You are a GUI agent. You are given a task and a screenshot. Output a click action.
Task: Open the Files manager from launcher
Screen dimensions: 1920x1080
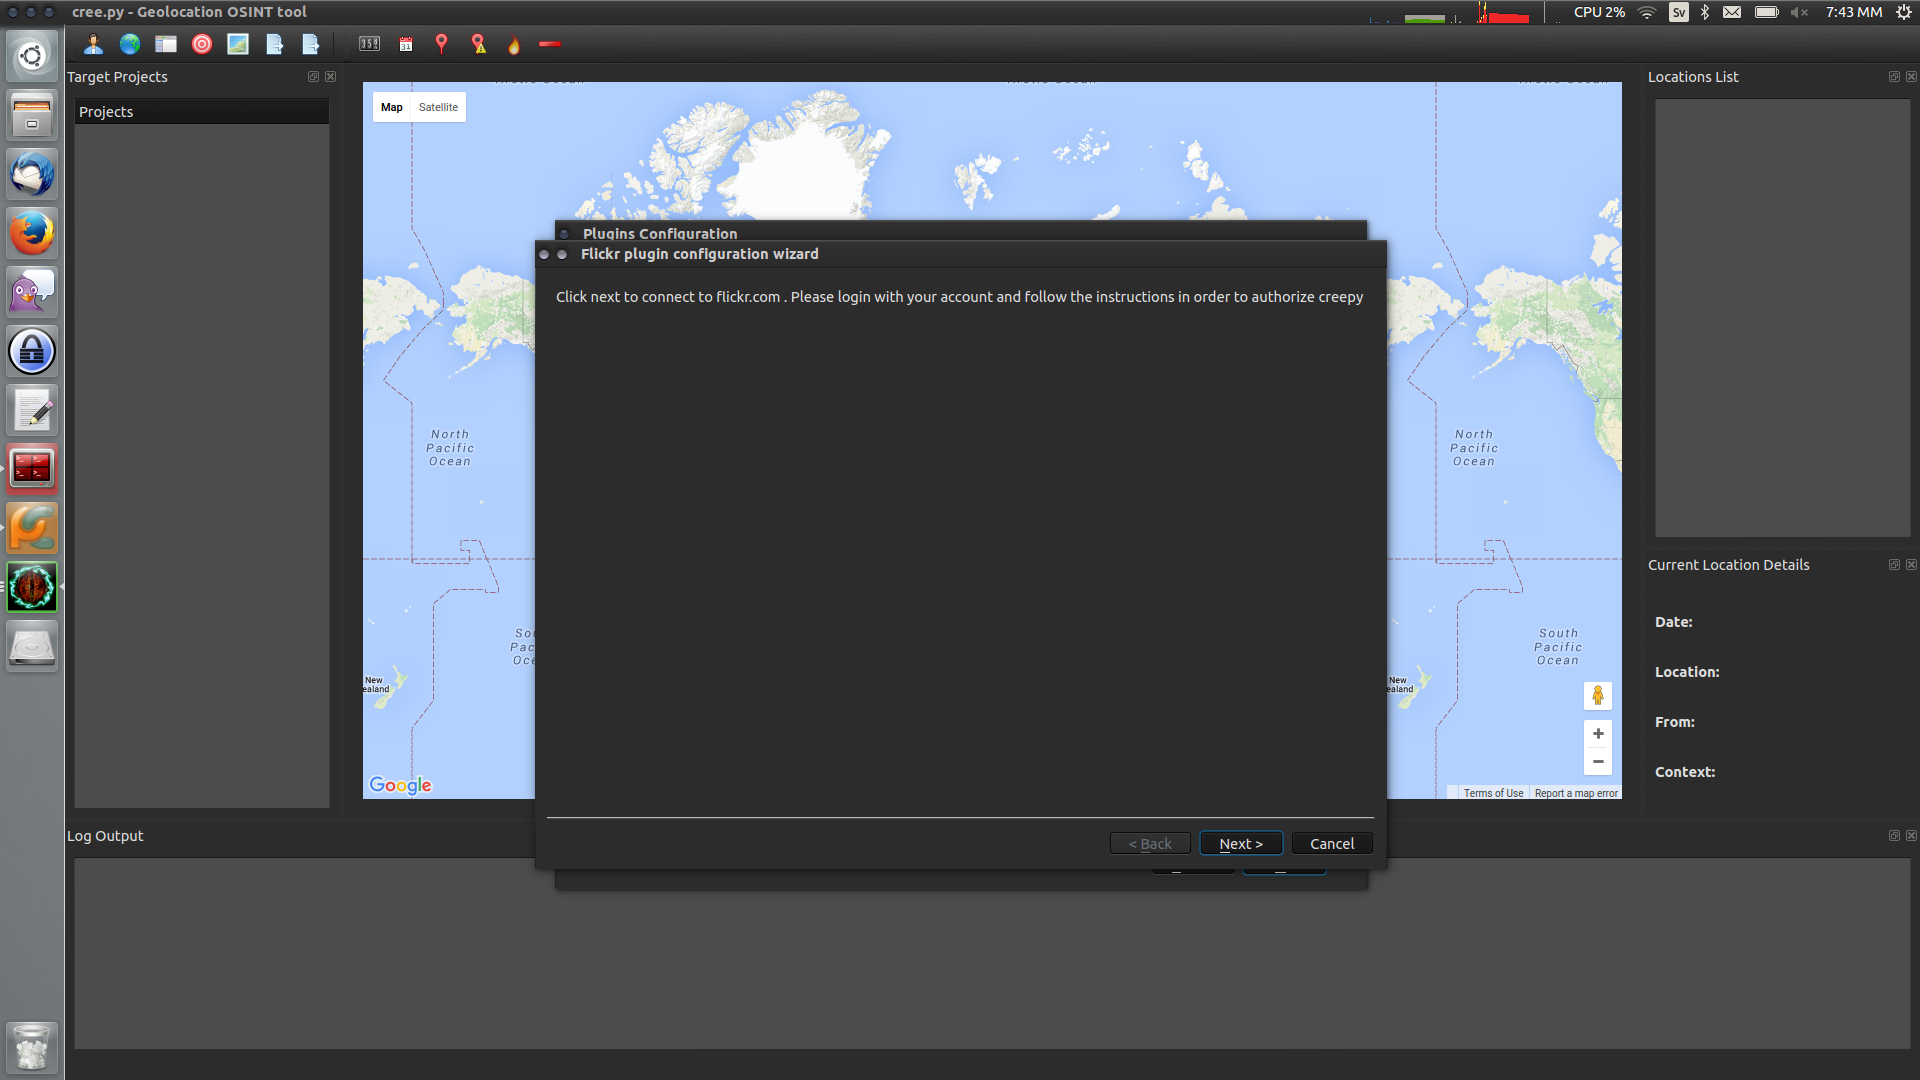pos(32,115)
